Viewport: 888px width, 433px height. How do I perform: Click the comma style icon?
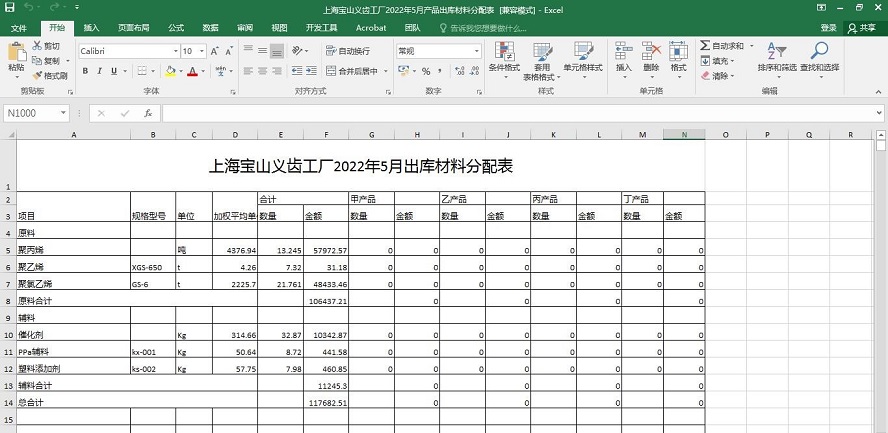(x=440, y=71)
